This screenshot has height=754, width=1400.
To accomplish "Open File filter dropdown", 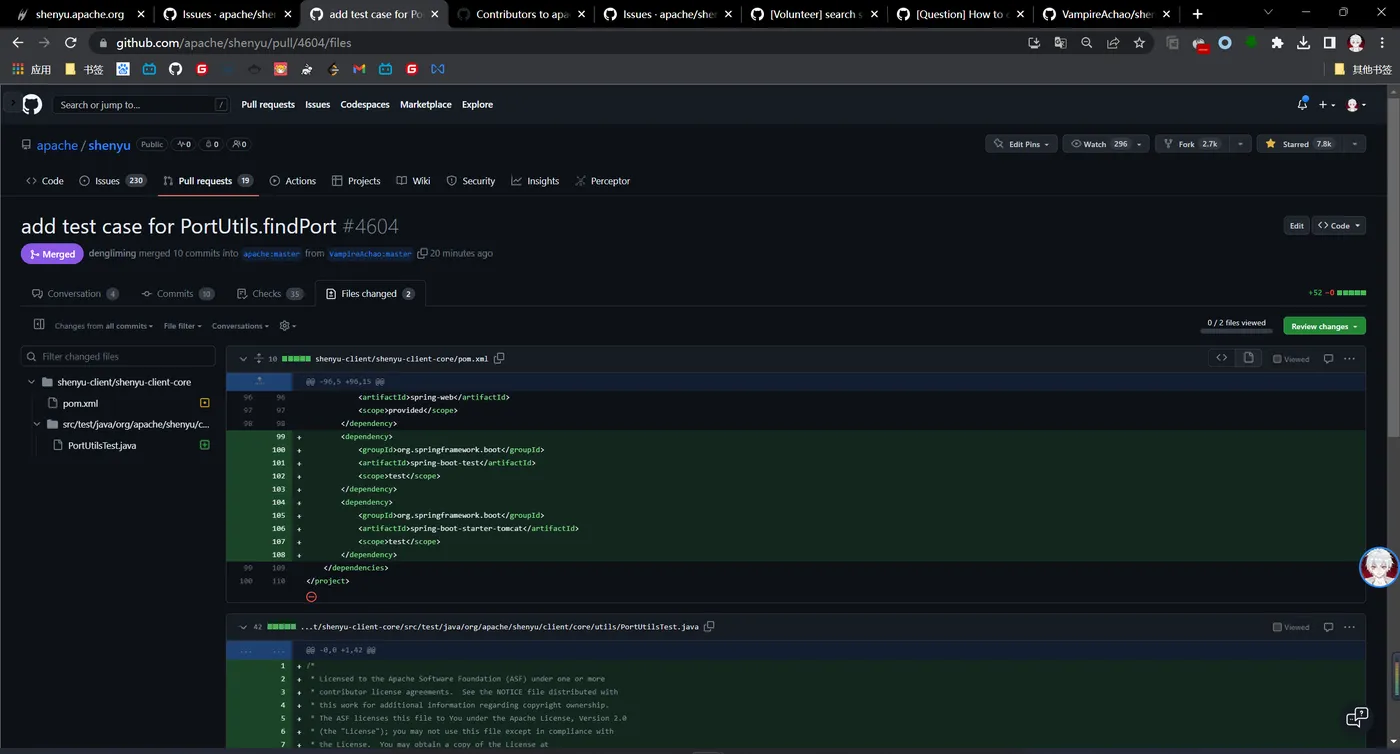I will [183, 326].
